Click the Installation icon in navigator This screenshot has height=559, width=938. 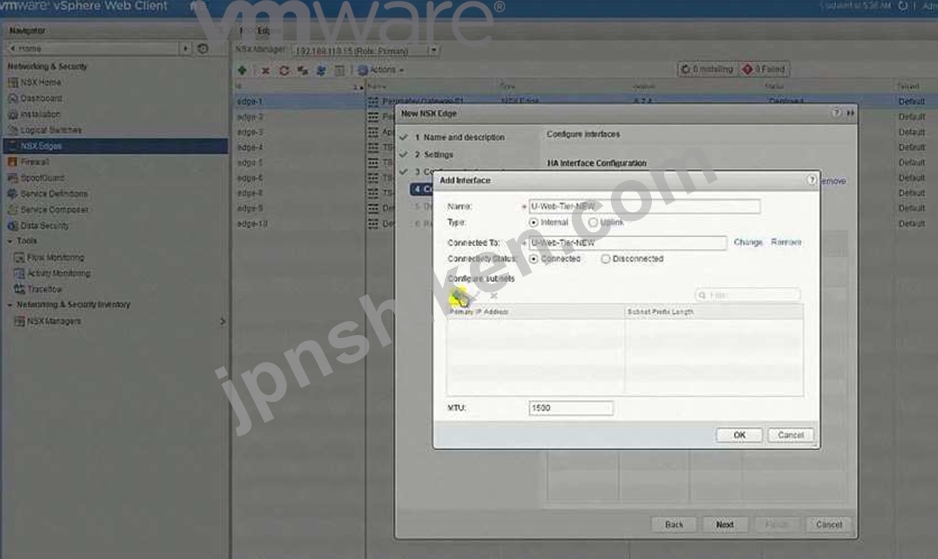click(x=13, y=114)
